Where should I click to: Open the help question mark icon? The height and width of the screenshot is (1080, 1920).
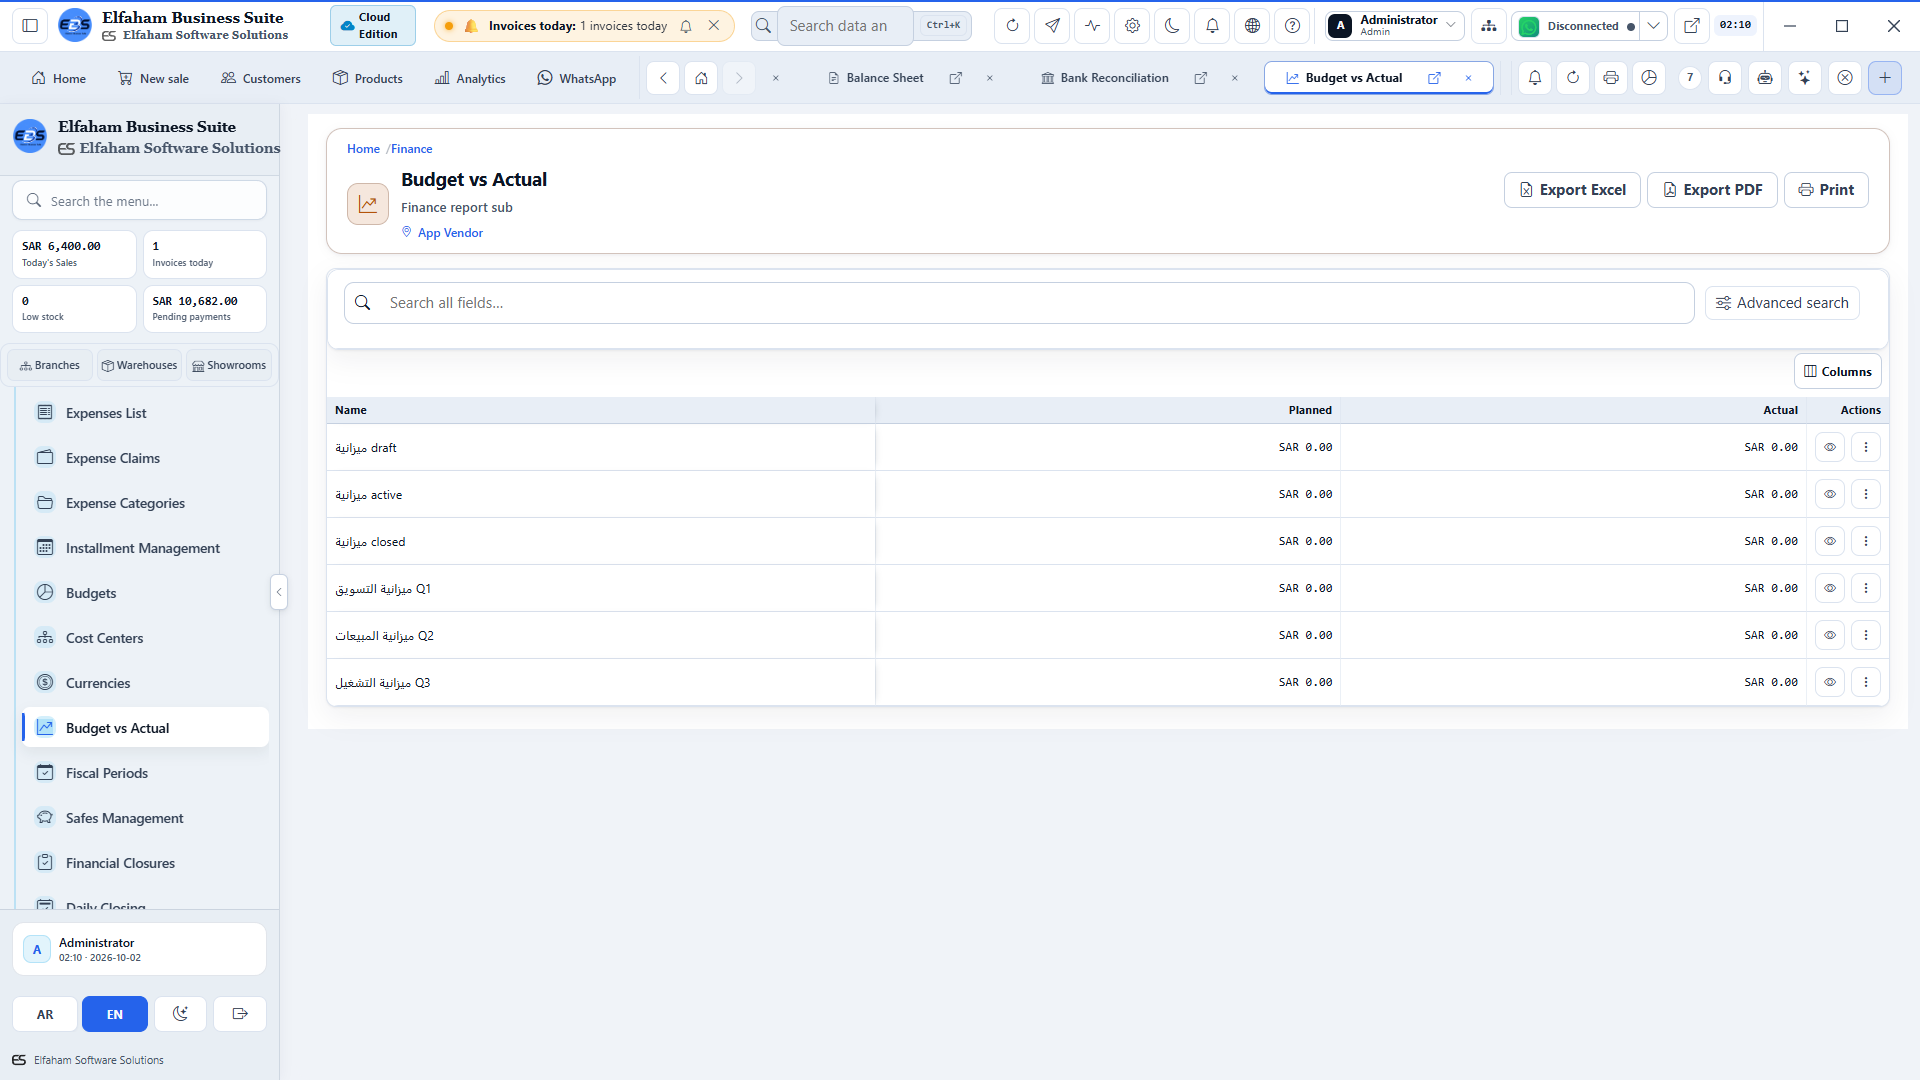[1292, 26]
